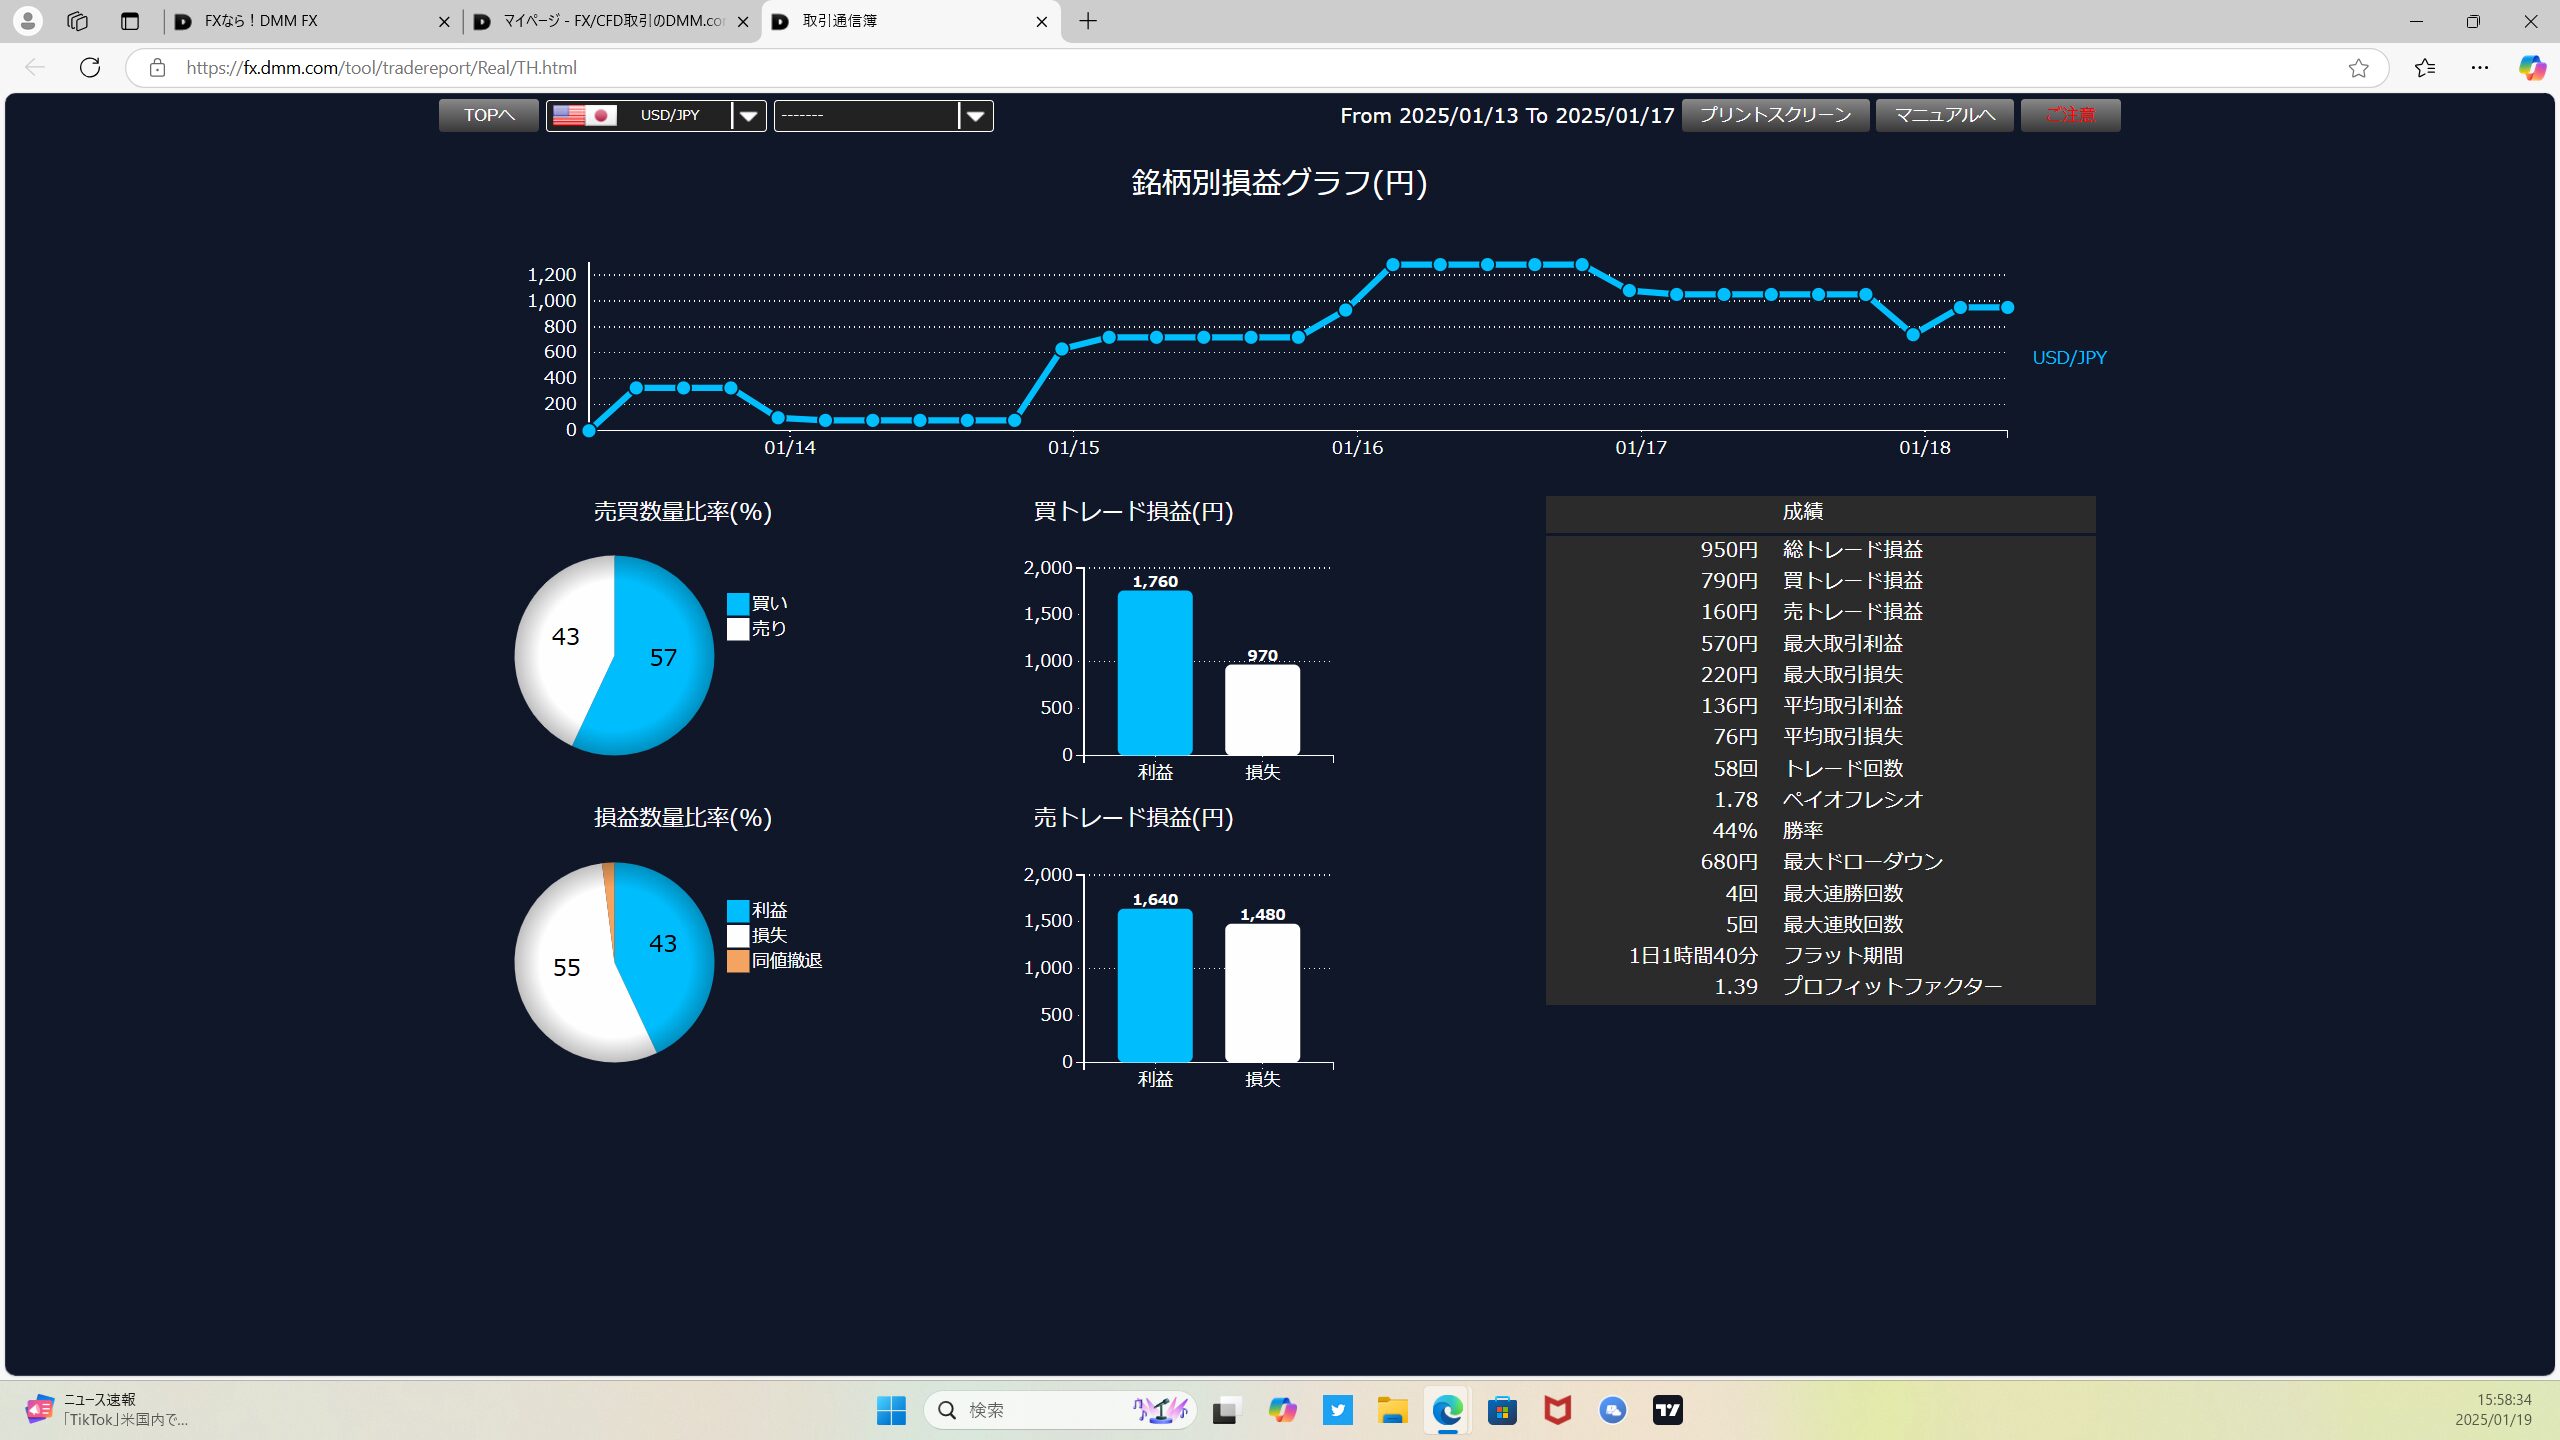Screen dimensions: 2560x1440
Task: Click the 損失 white legend color swatch
Action: pos(738,935)
